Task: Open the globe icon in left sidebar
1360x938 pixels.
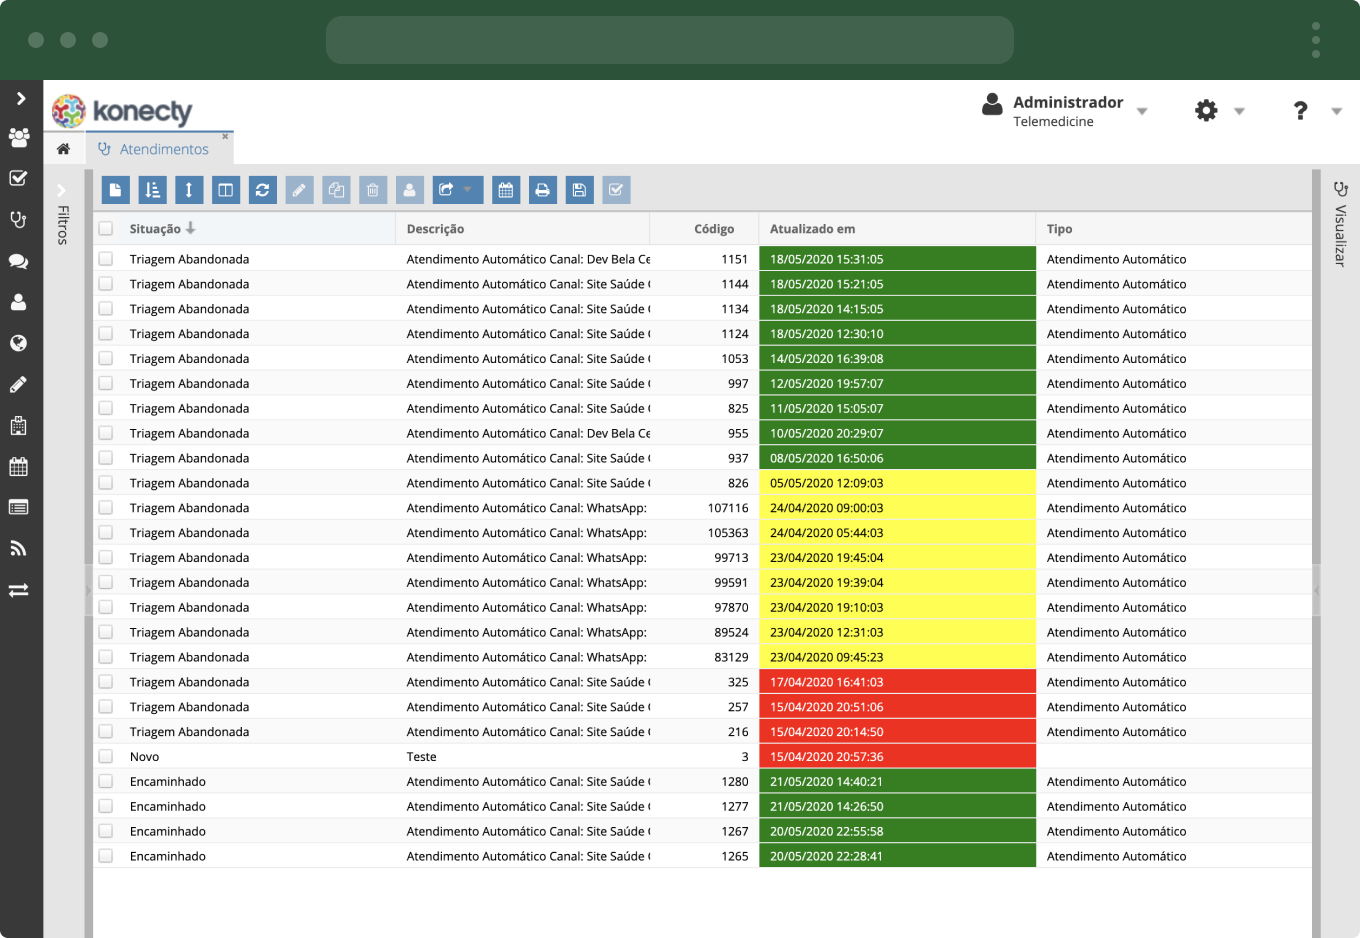Action: [18, 343]
